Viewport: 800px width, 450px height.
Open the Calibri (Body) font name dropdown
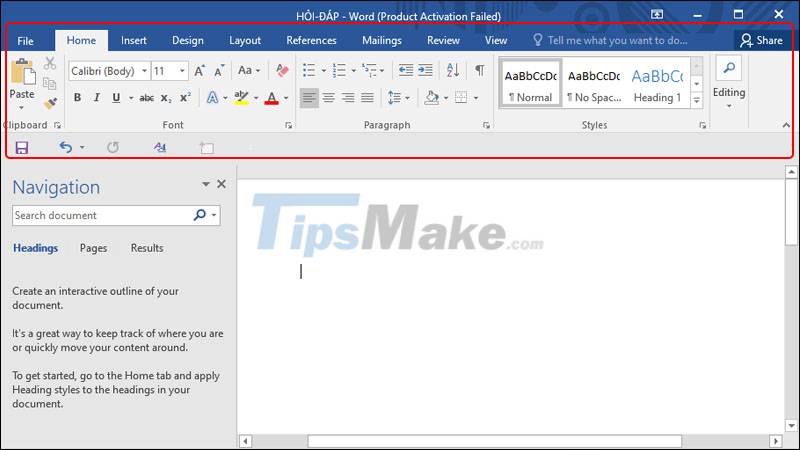click(144, 71)
